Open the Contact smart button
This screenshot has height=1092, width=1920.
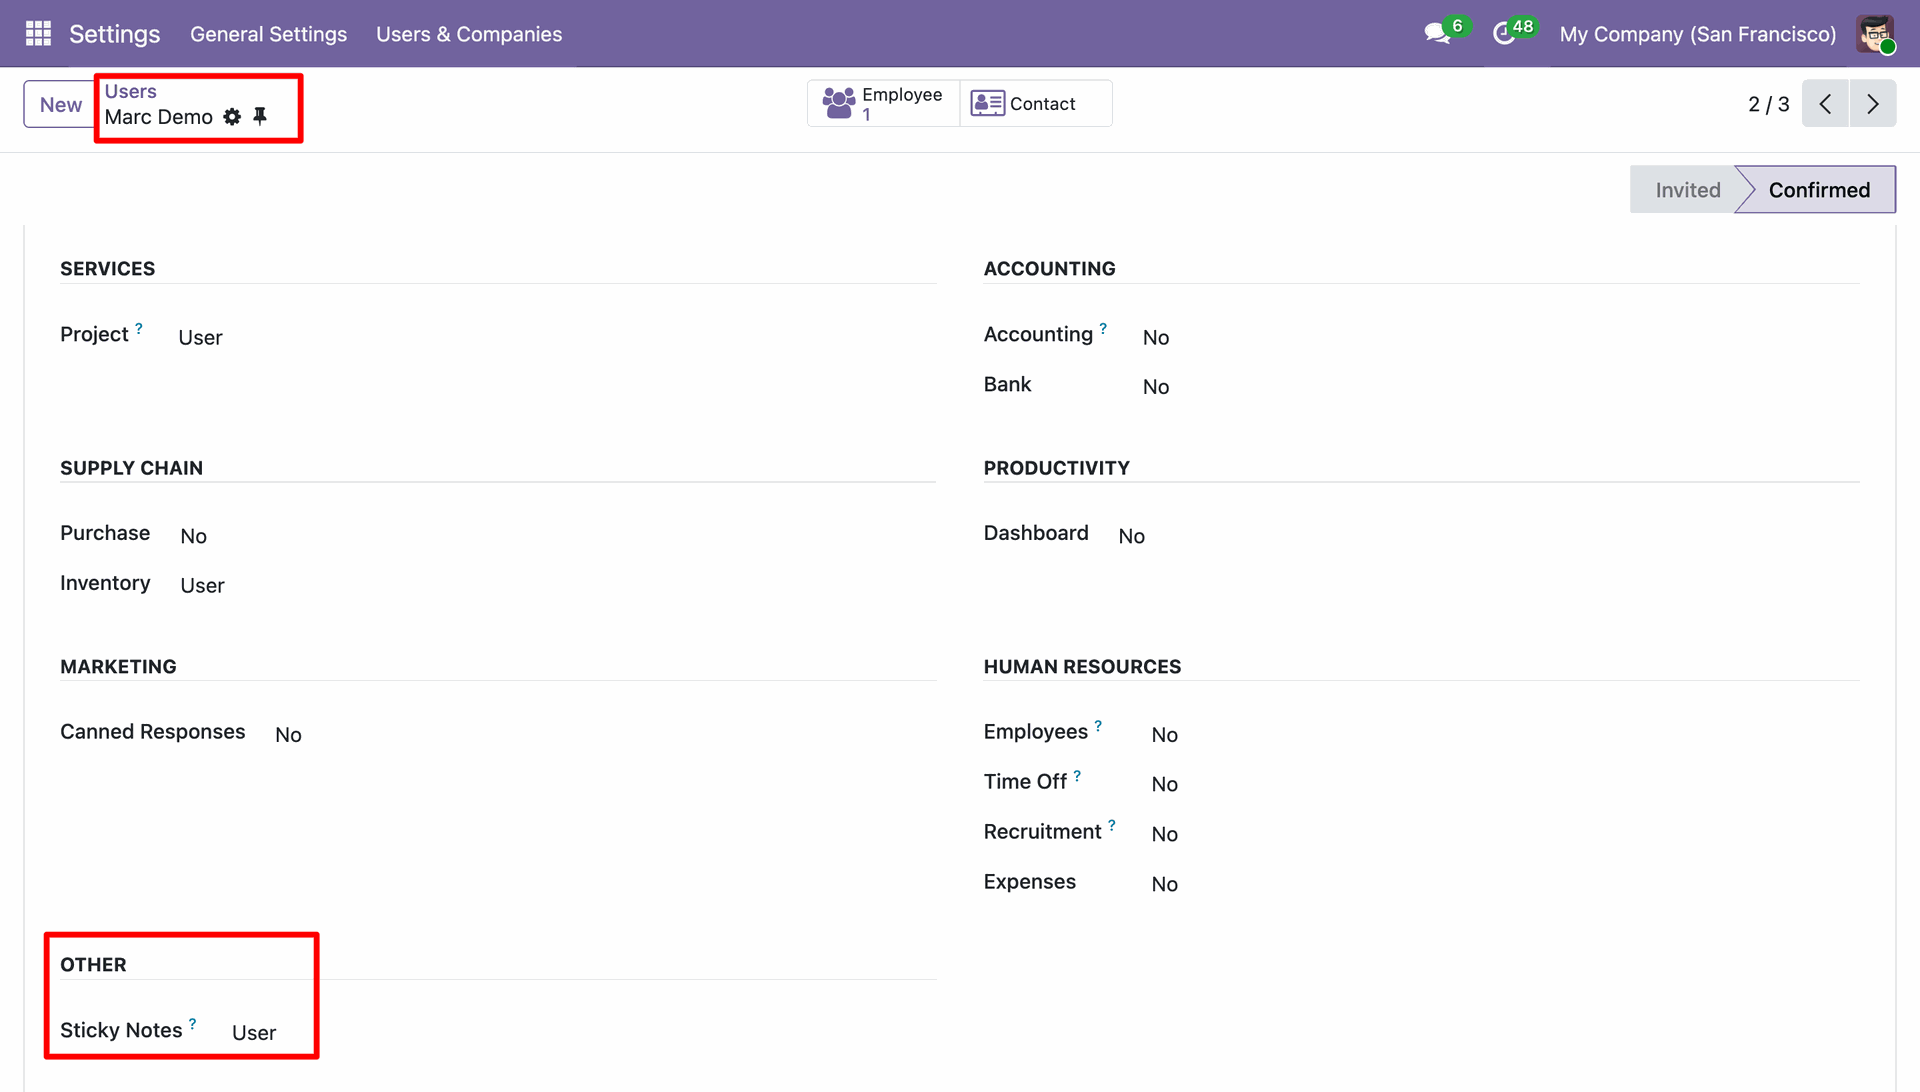[1035, 104]
